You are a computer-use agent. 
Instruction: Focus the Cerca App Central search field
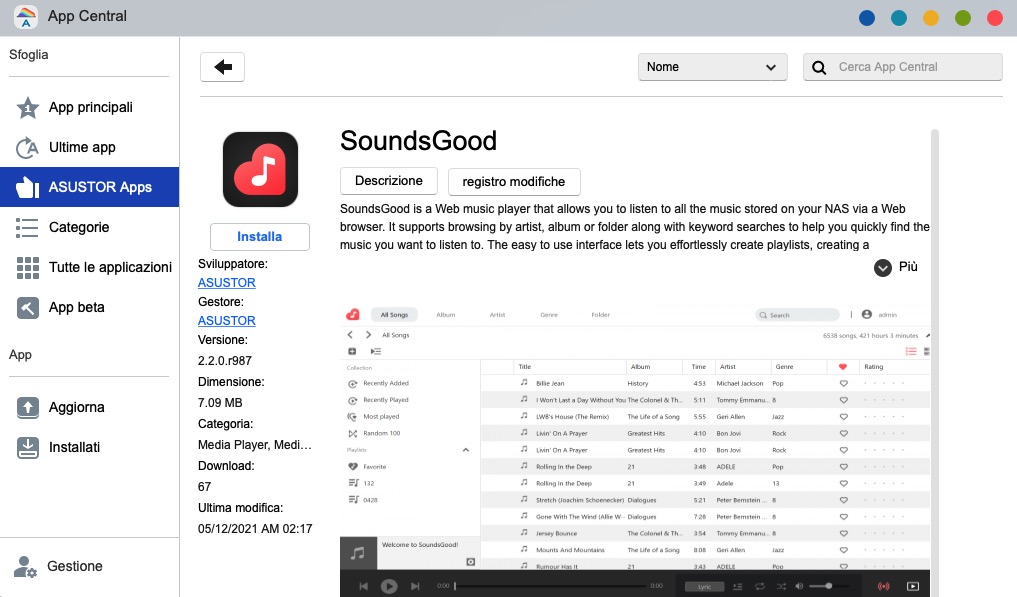pos(903,67)
